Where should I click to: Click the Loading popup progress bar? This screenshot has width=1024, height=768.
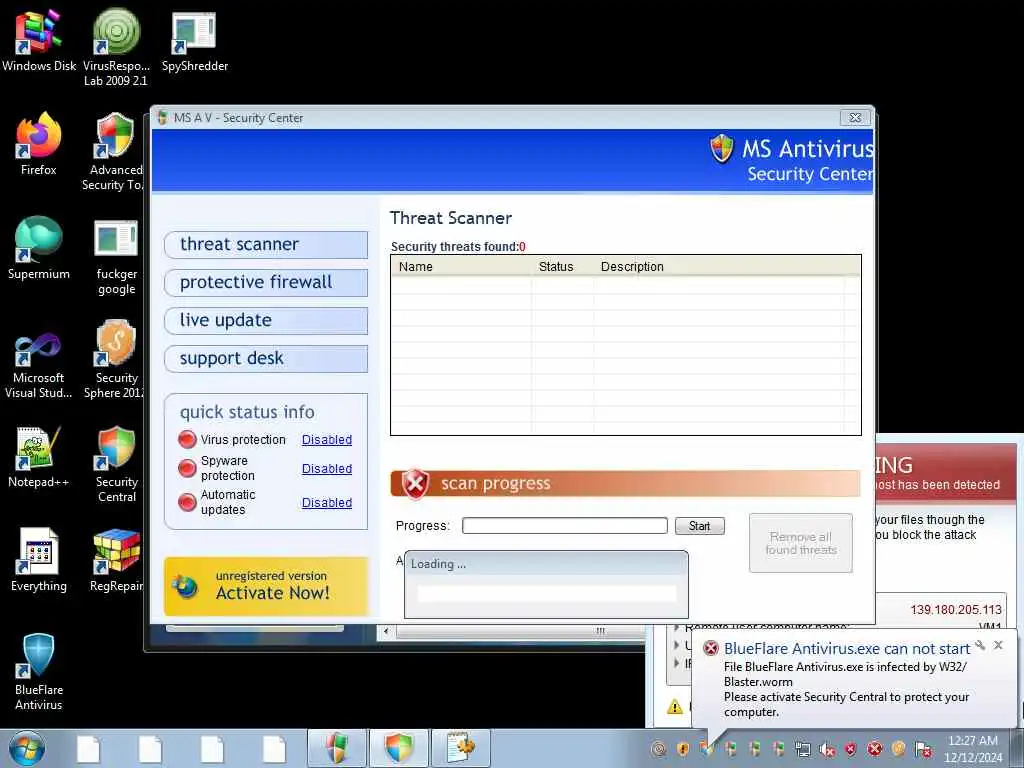[547, 593]
